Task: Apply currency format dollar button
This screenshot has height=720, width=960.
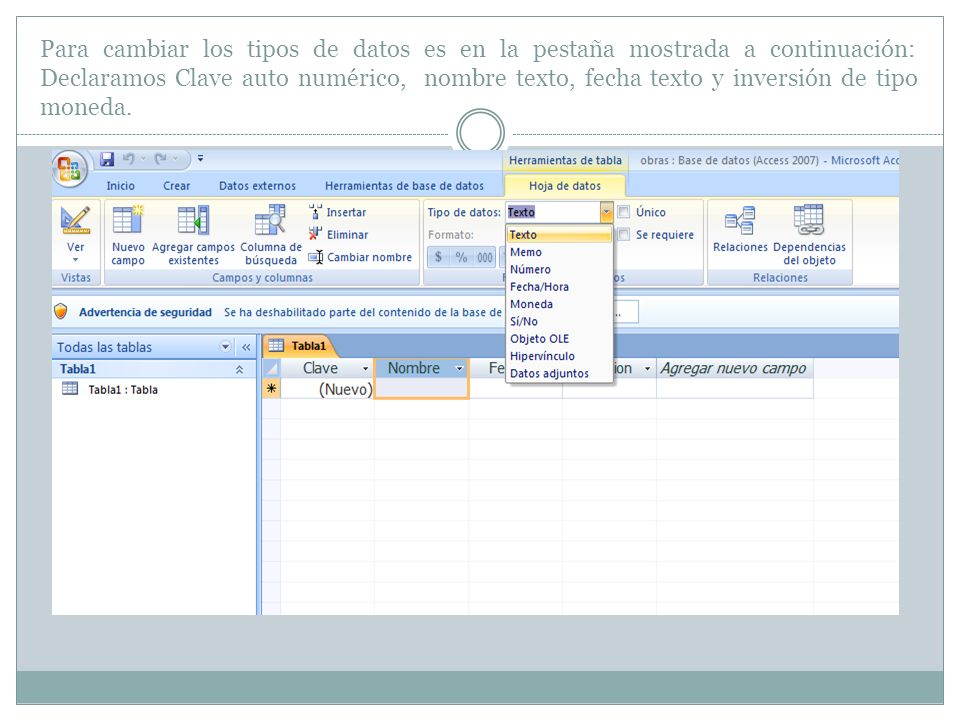Action: pyautogui.click(x=438, y=257)
